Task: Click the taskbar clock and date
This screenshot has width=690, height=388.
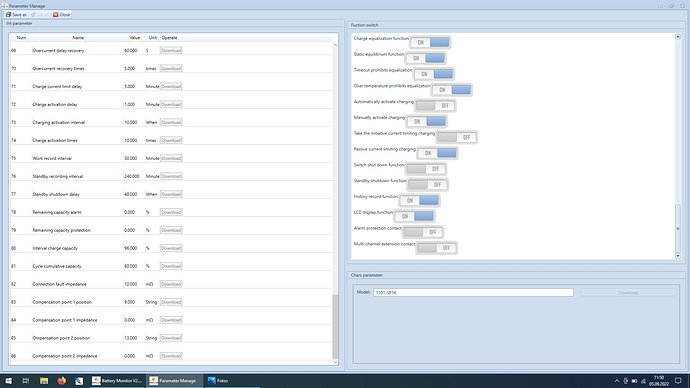Action: [x=659, y=381]
